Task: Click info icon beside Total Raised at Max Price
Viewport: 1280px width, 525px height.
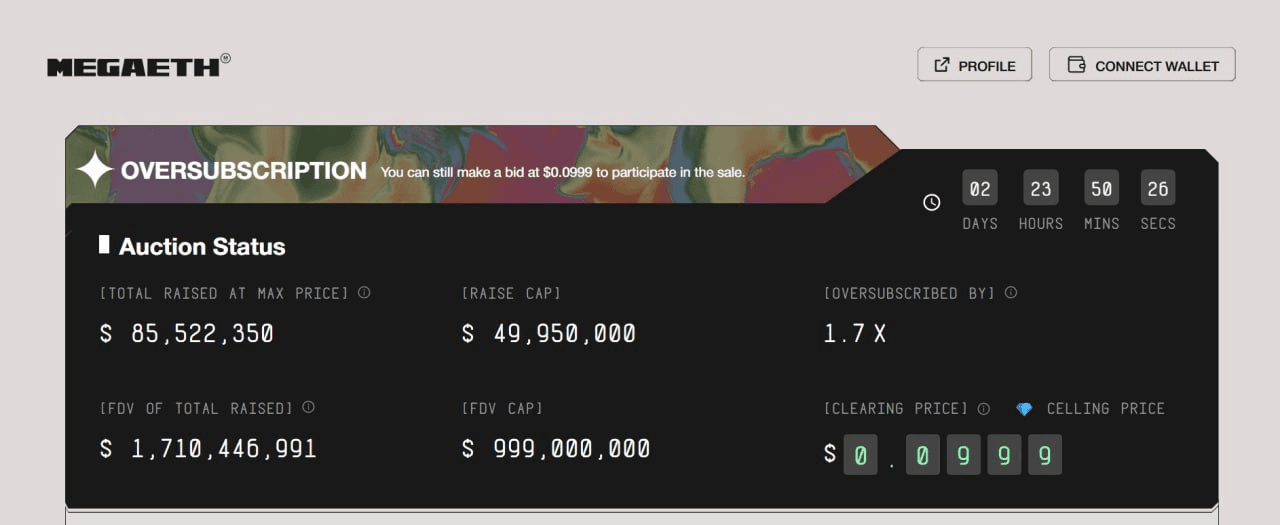Action: (x=364, y=293)
